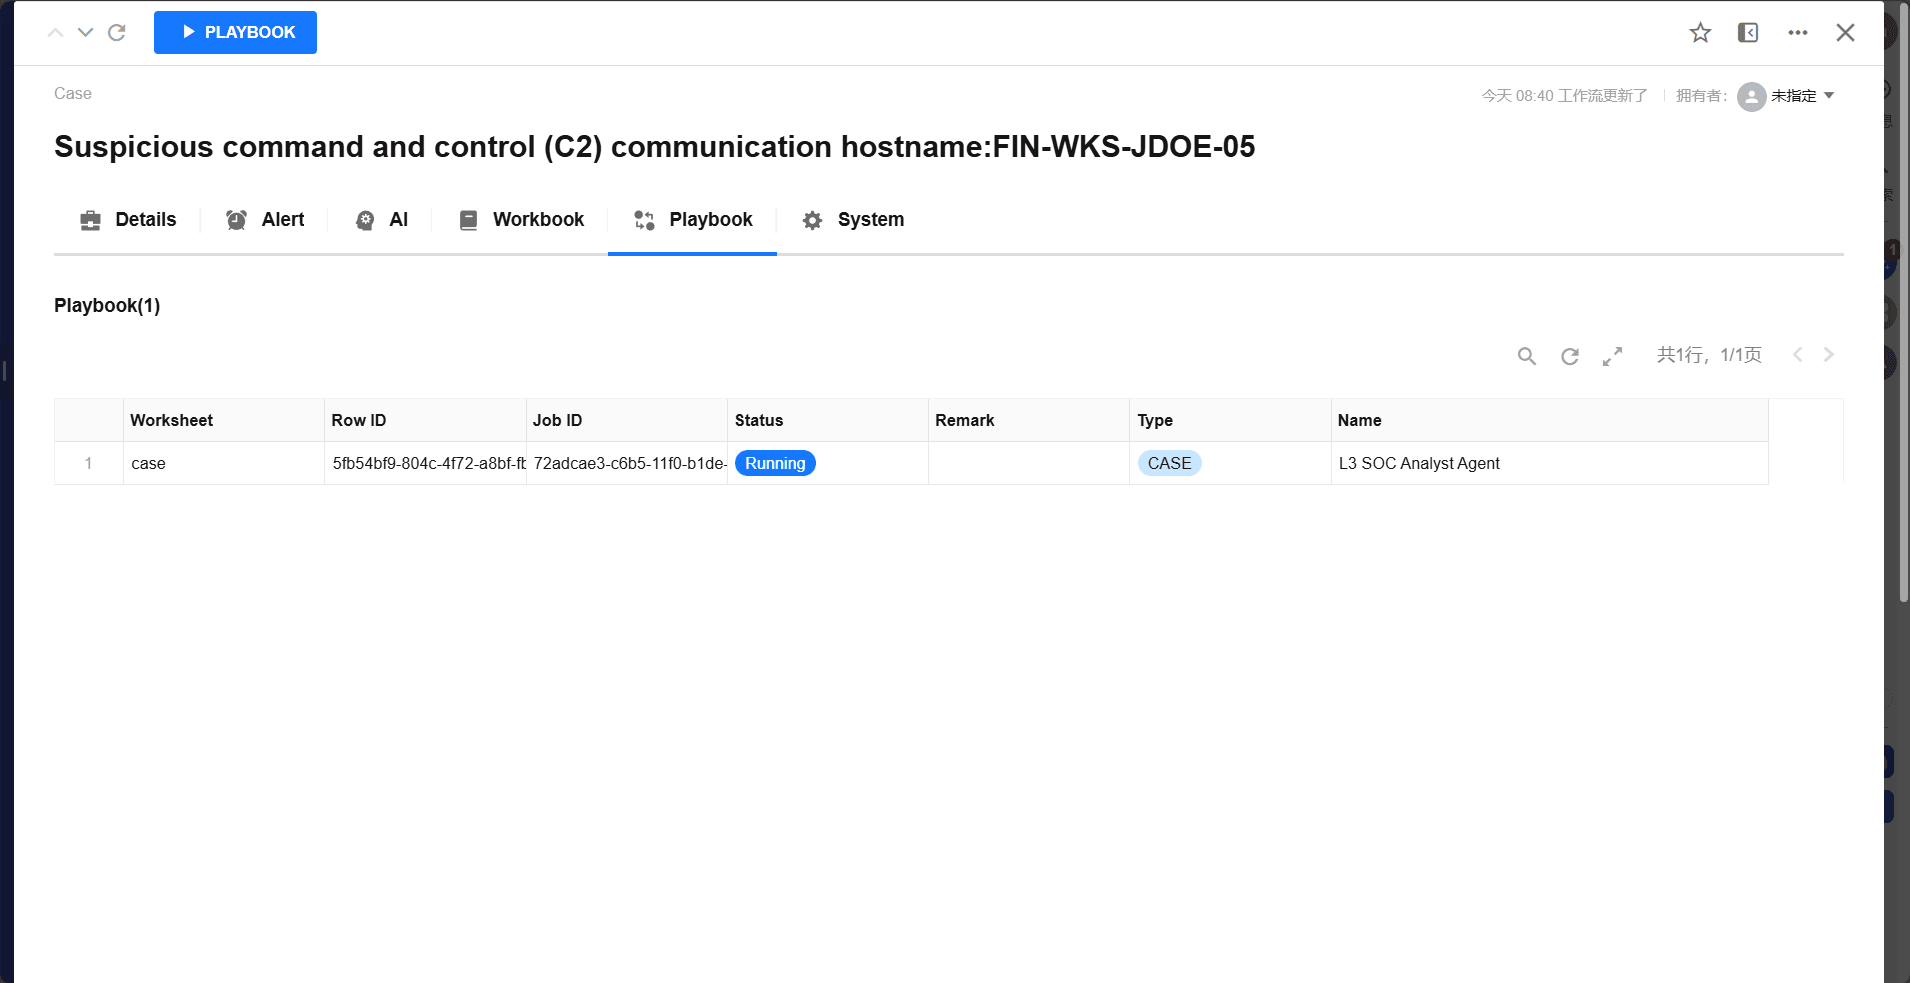Go to previous record with up chevron
Image resolution: width=1910 pixels, height=983 pixels.
pyautogui.click(x=56, y=32)
